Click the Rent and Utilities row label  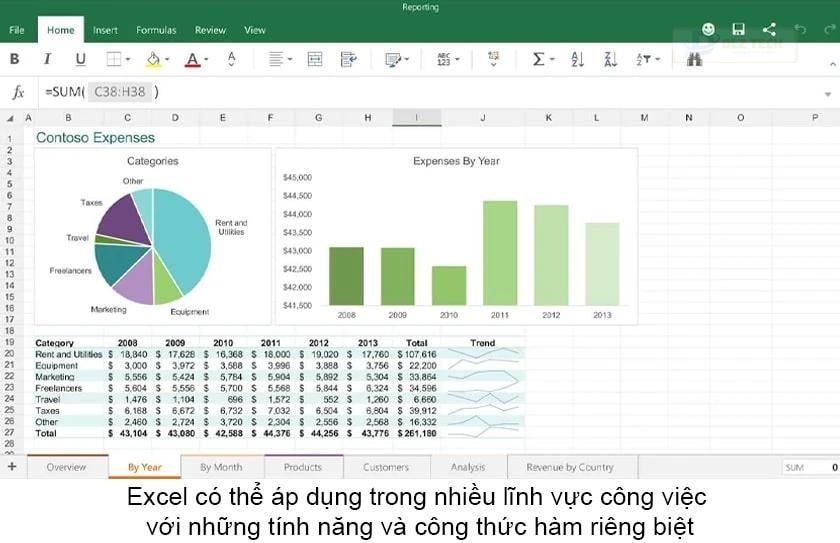[69, 354]
